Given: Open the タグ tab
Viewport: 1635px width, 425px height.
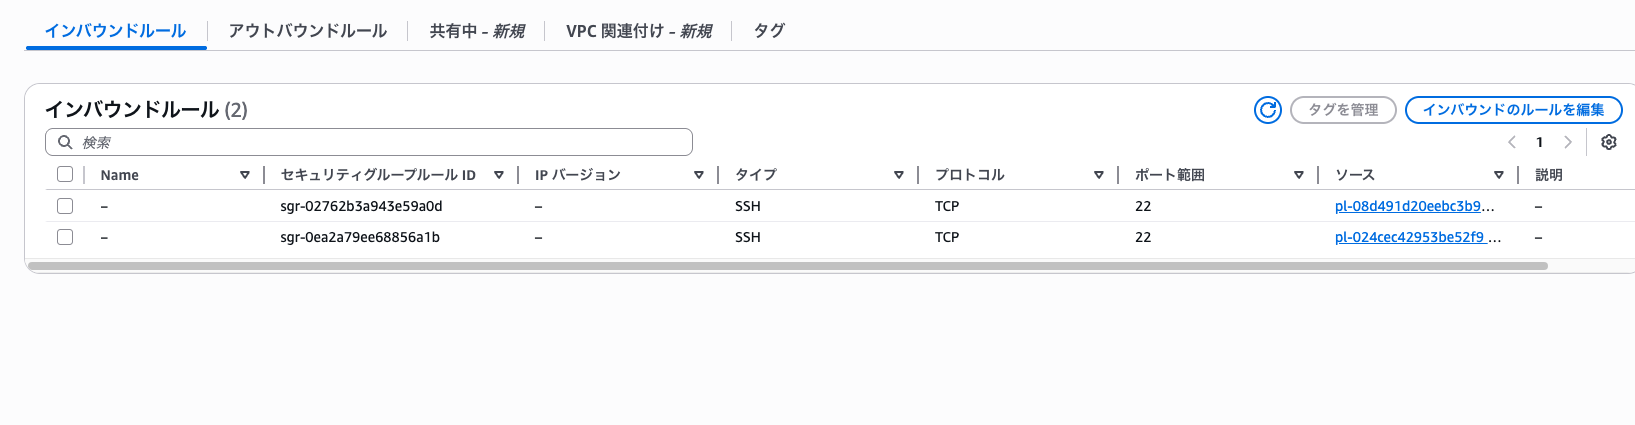Looking at the screenshot, I should pos(768,31).
